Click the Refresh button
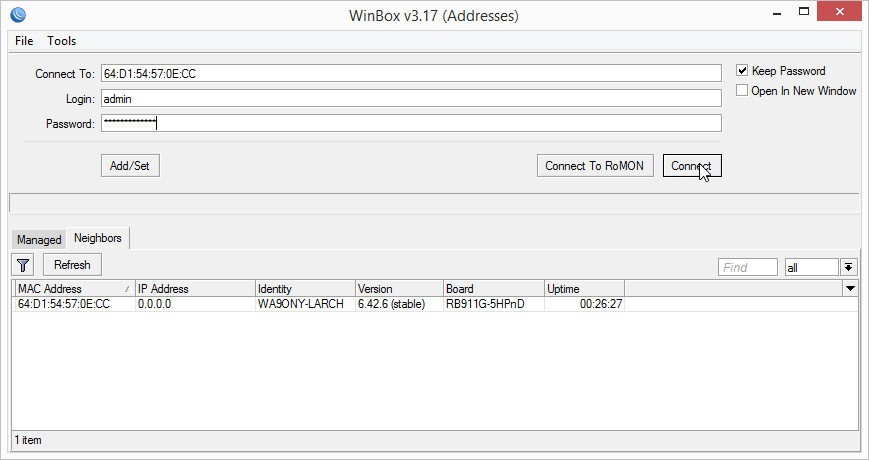Viewport: 869px width, 460px height. tap(72, 265)
